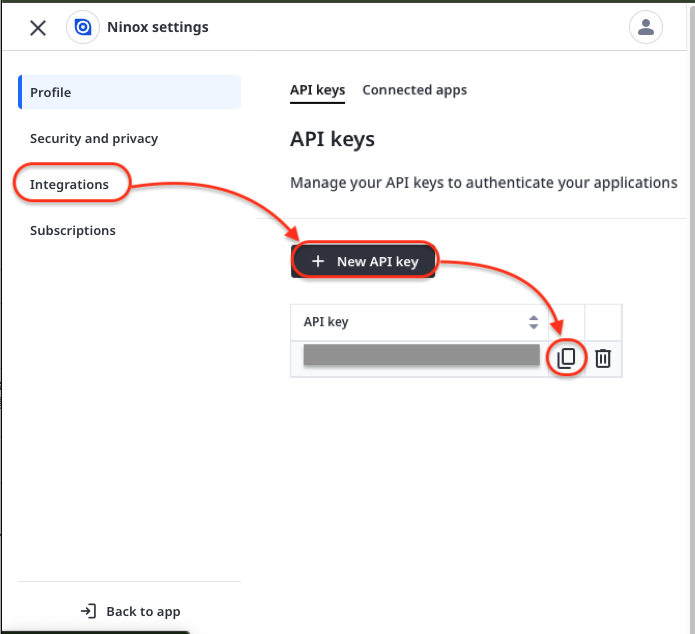695x634 pixels.
Task: Copy the API key with the copy icon
Action: pyautogui.click(x=566, y=358)
